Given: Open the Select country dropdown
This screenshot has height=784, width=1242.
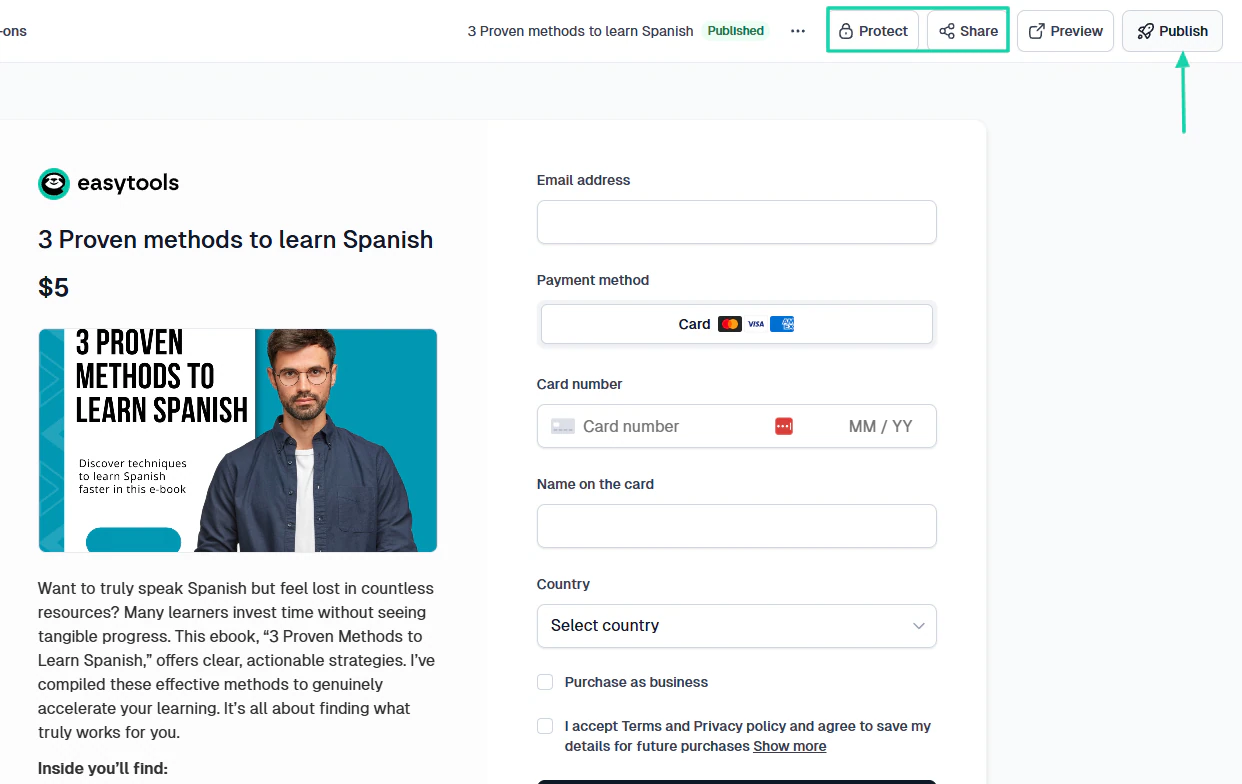Looking at the screenshot, I should (x=737, y=626).
